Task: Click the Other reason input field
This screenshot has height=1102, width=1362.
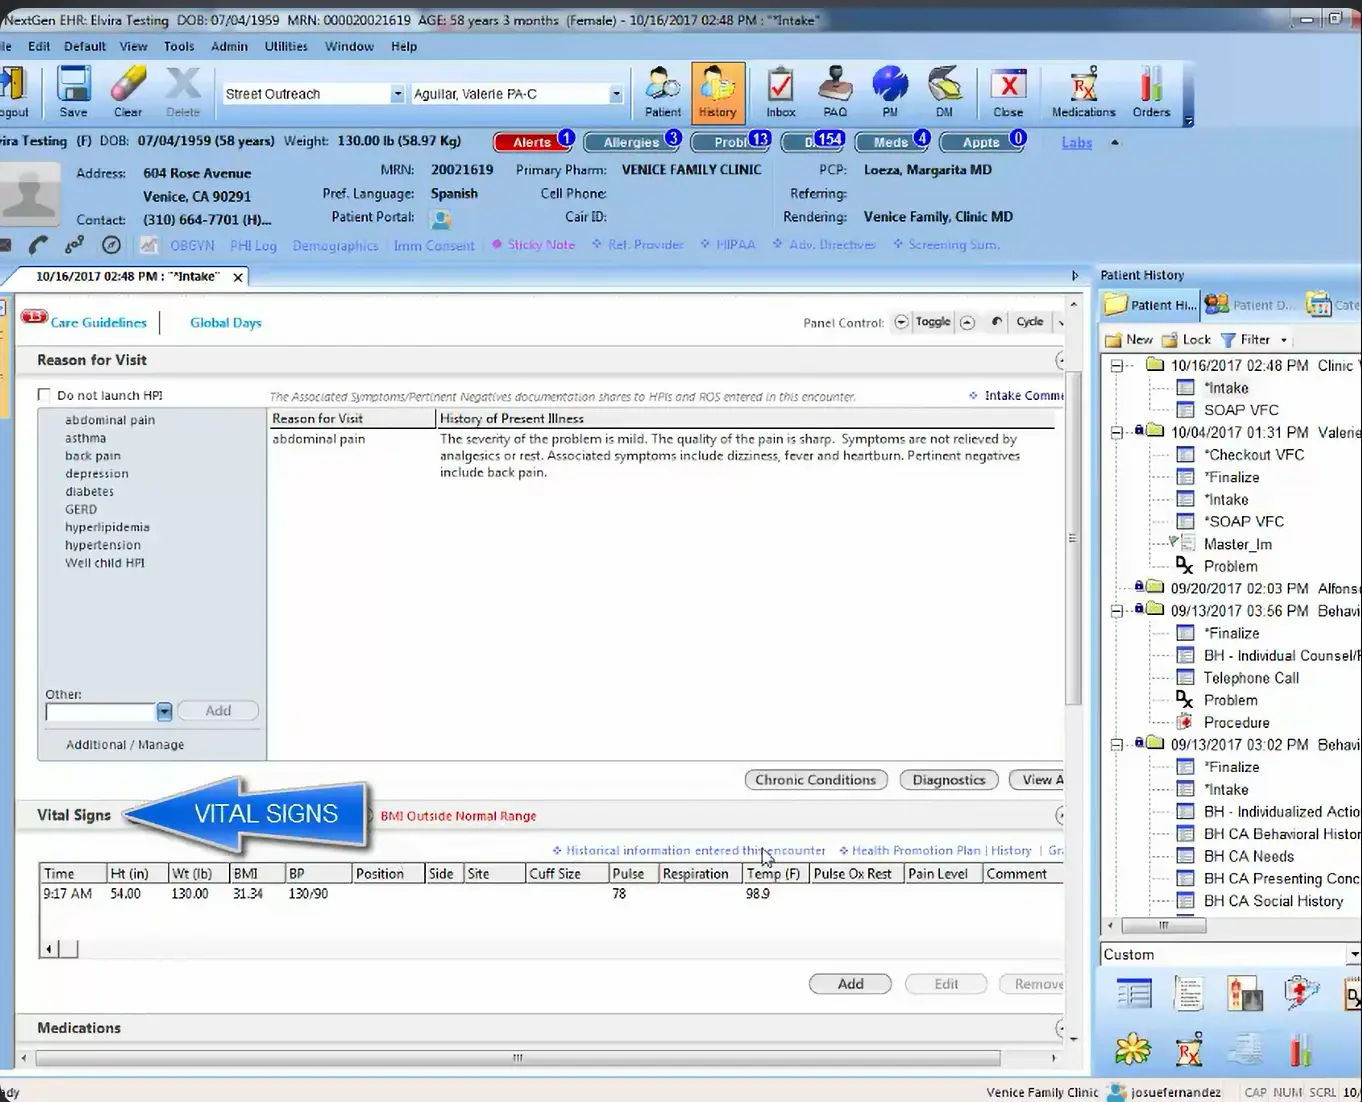Action: (x=100, y=711)
